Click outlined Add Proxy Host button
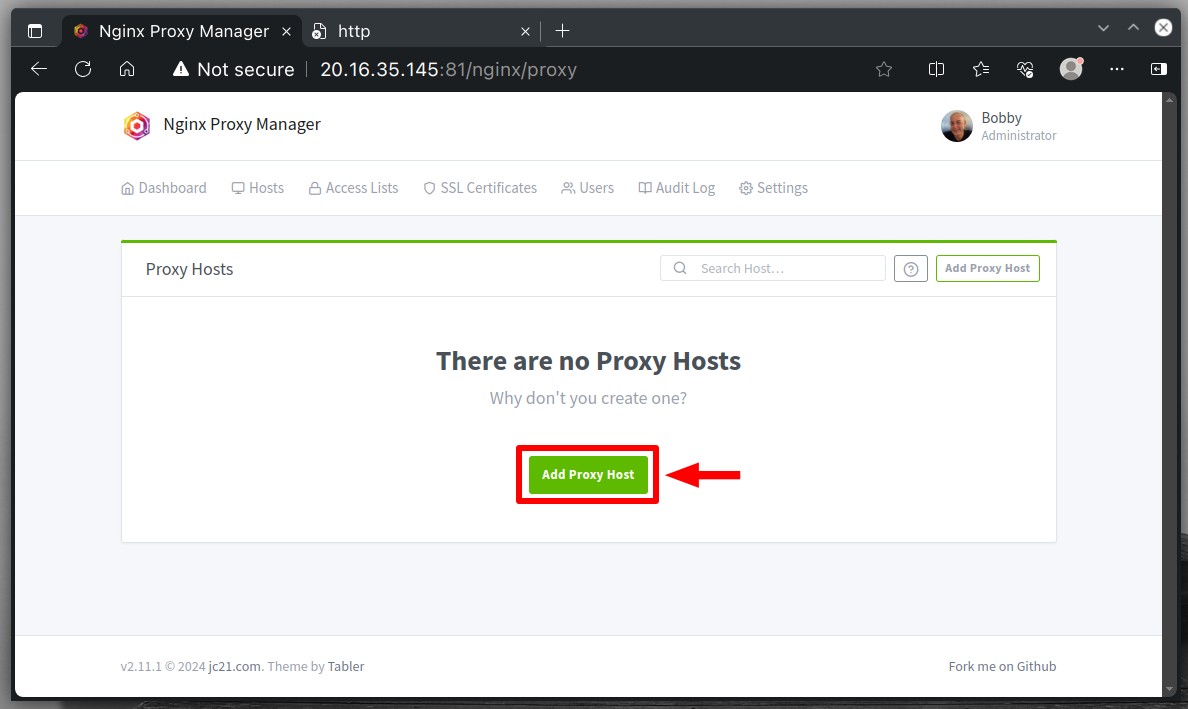The width and height of the screenshot is (1188, 709). 987,268
